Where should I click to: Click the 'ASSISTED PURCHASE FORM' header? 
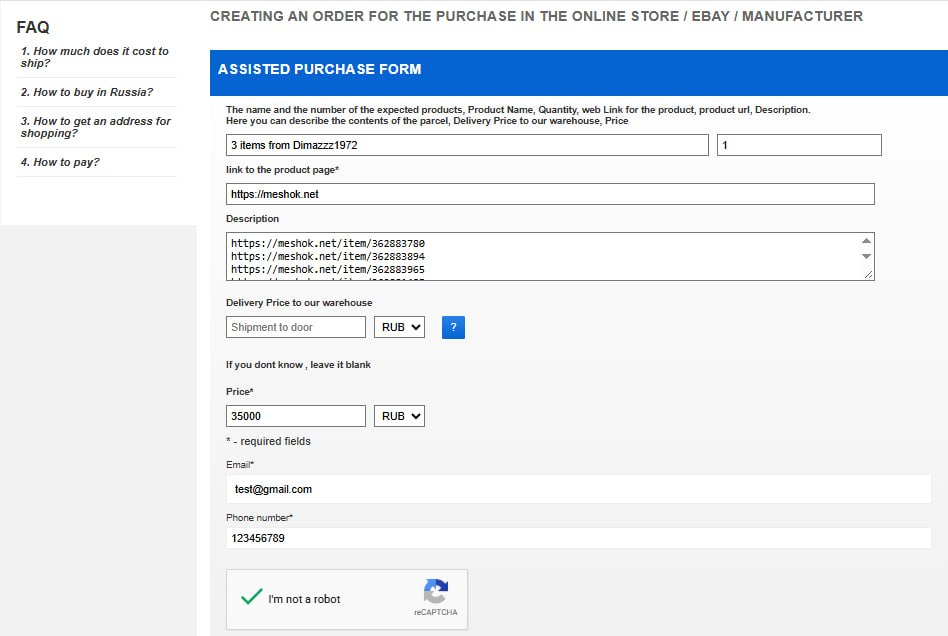click(x=319, y=69)
